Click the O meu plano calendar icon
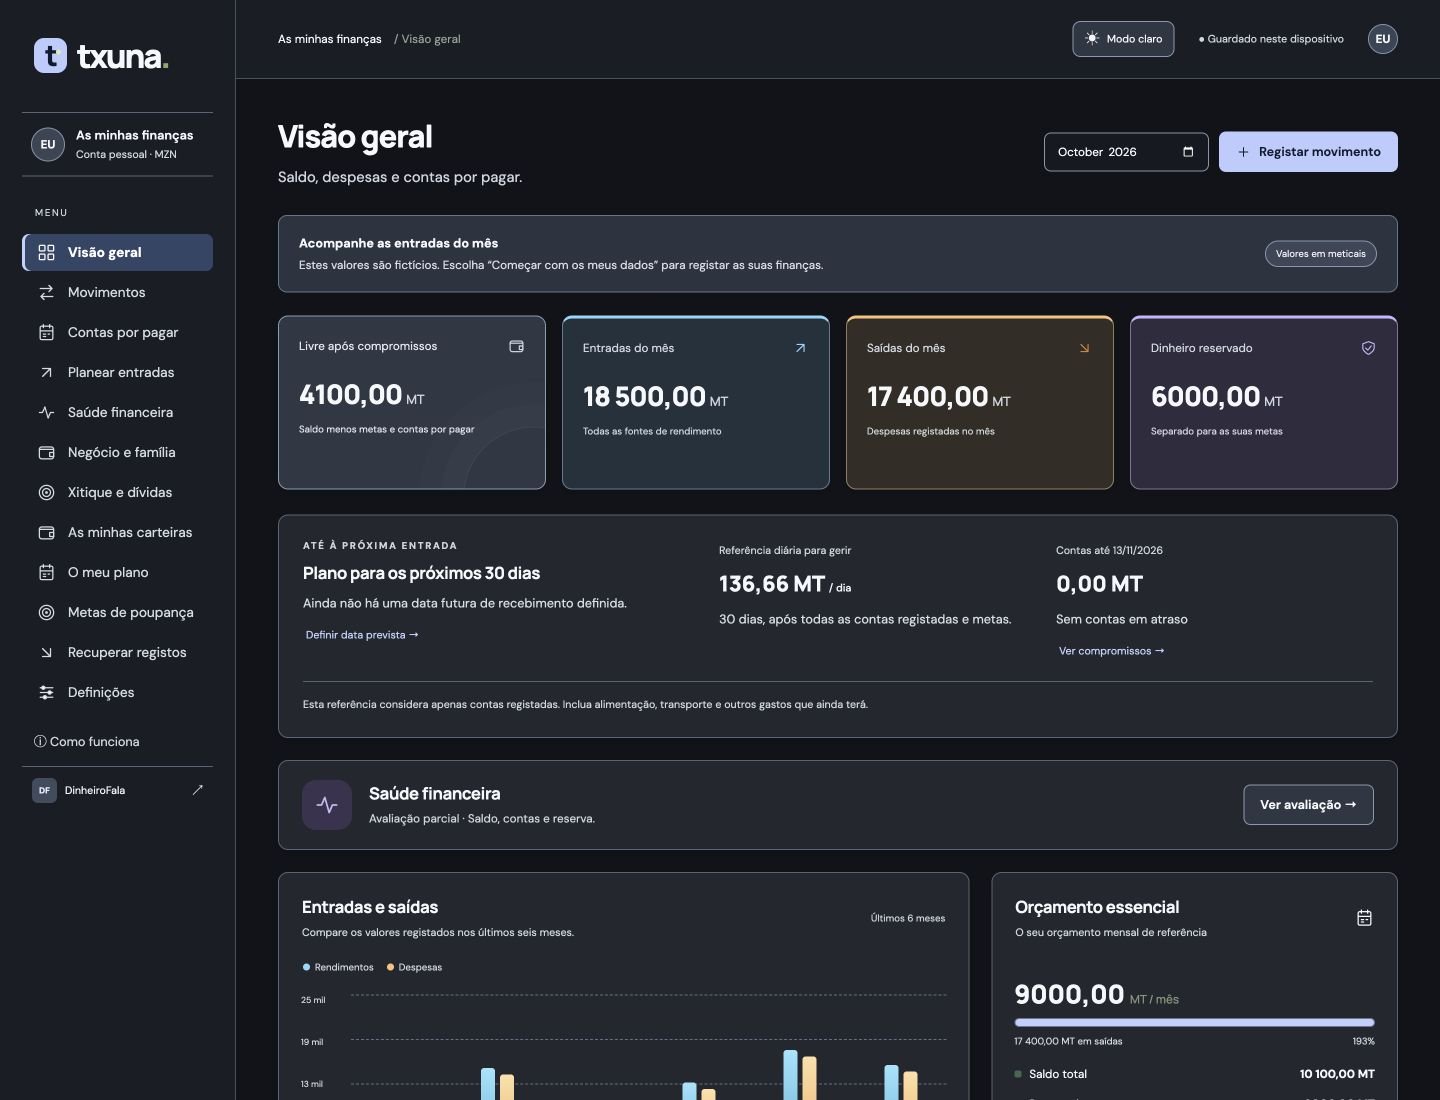Viewport: 1440px width, 1100px height. click(x=46, y=572)
